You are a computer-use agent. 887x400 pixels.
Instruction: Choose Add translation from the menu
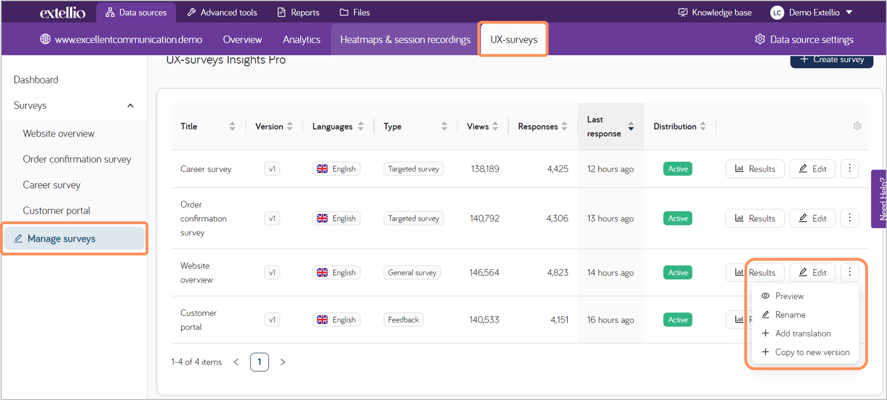point(806,333)
